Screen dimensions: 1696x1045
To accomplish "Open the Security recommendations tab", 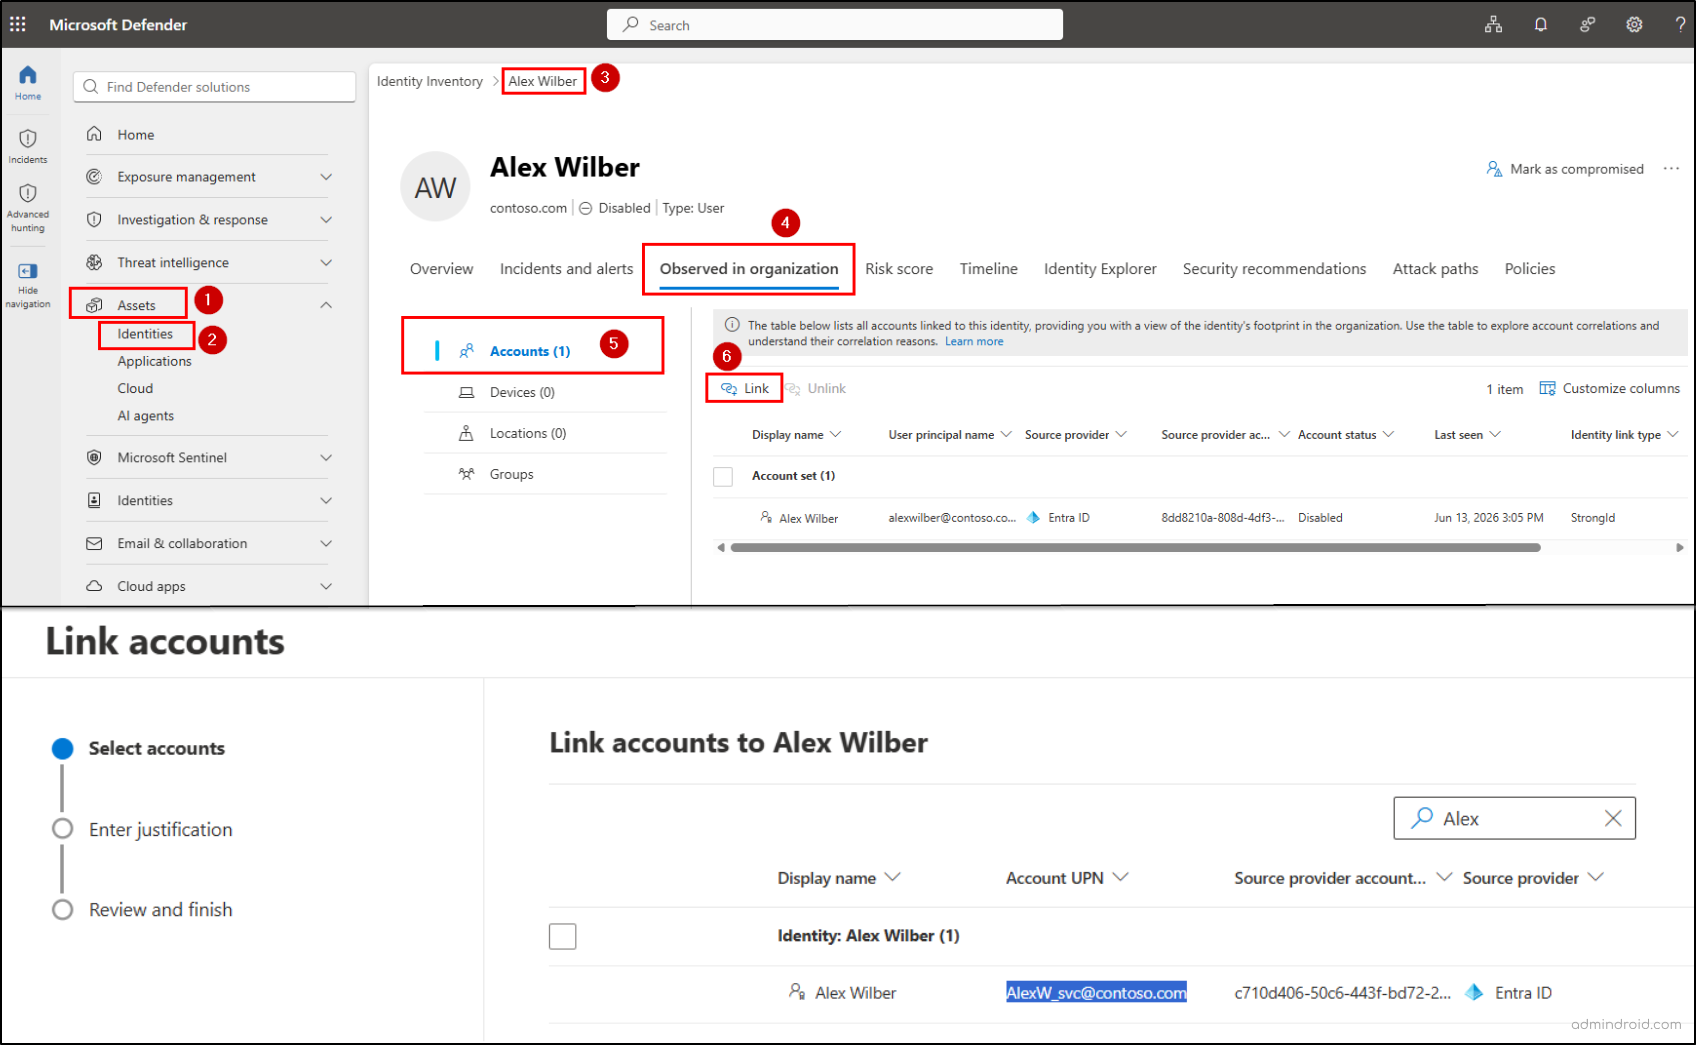I will pyautogui.click(x=1274, y=269).
